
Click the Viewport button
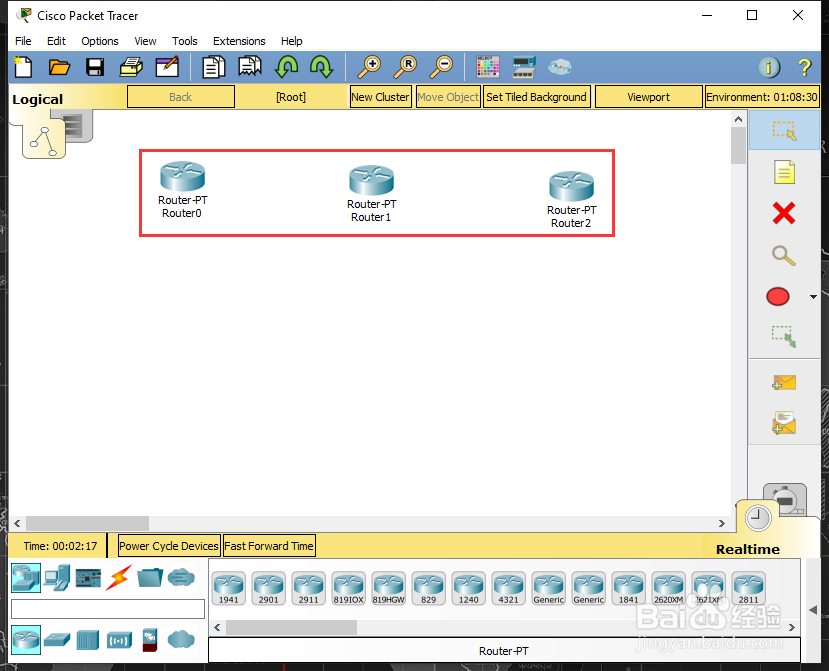(648, 97)
